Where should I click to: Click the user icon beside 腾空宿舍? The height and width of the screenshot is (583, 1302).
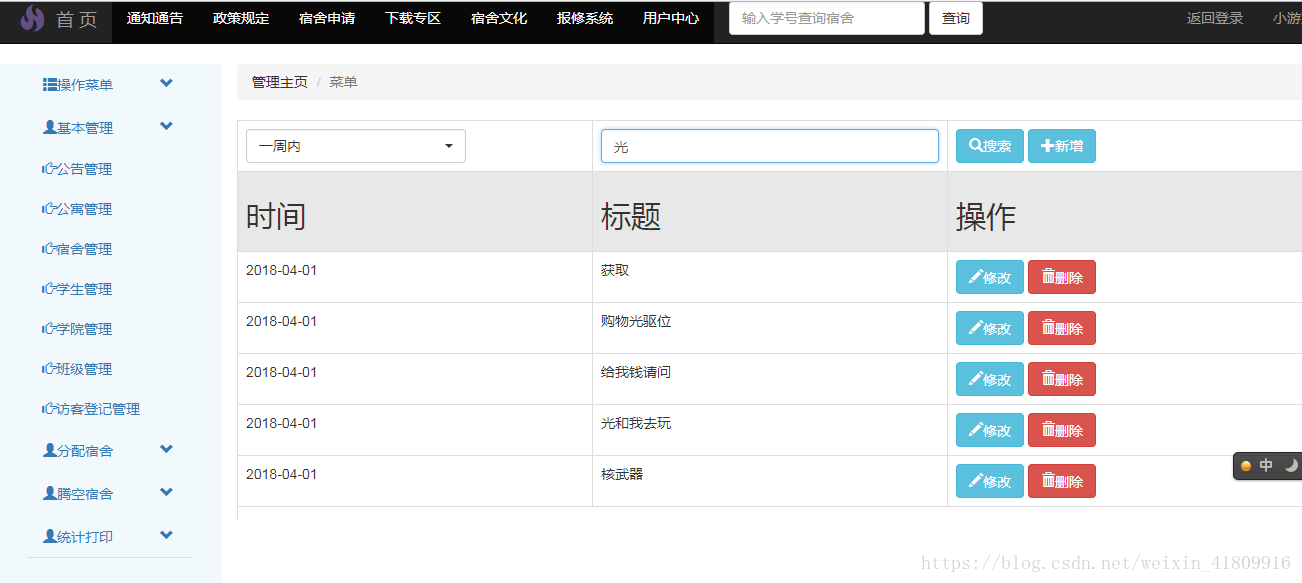pos(50,494)
